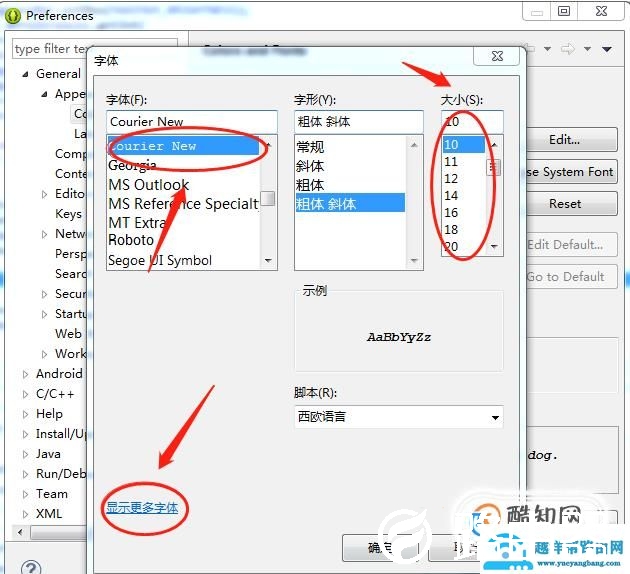Viewport: 630px width, 574px height.
Task: Click the Edit... button
Action: pyautogui.click(x=570, y=140)
